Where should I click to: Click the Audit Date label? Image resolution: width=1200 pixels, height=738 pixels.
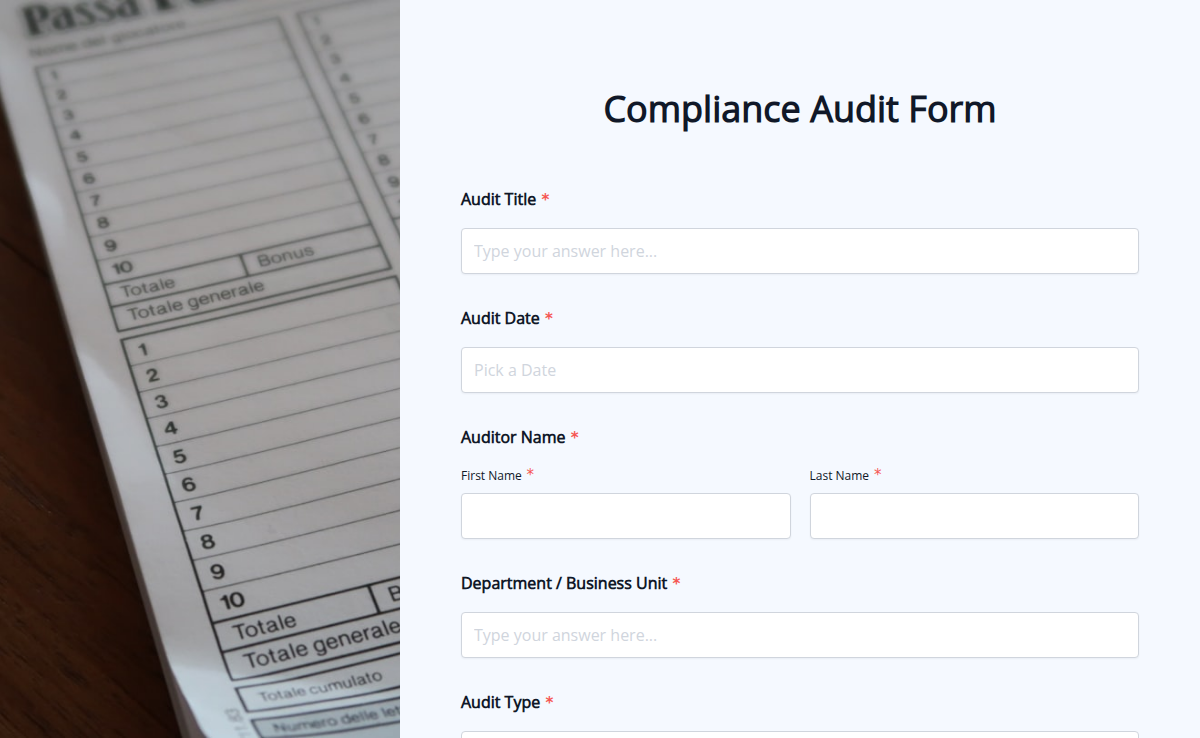click(499, 318)
